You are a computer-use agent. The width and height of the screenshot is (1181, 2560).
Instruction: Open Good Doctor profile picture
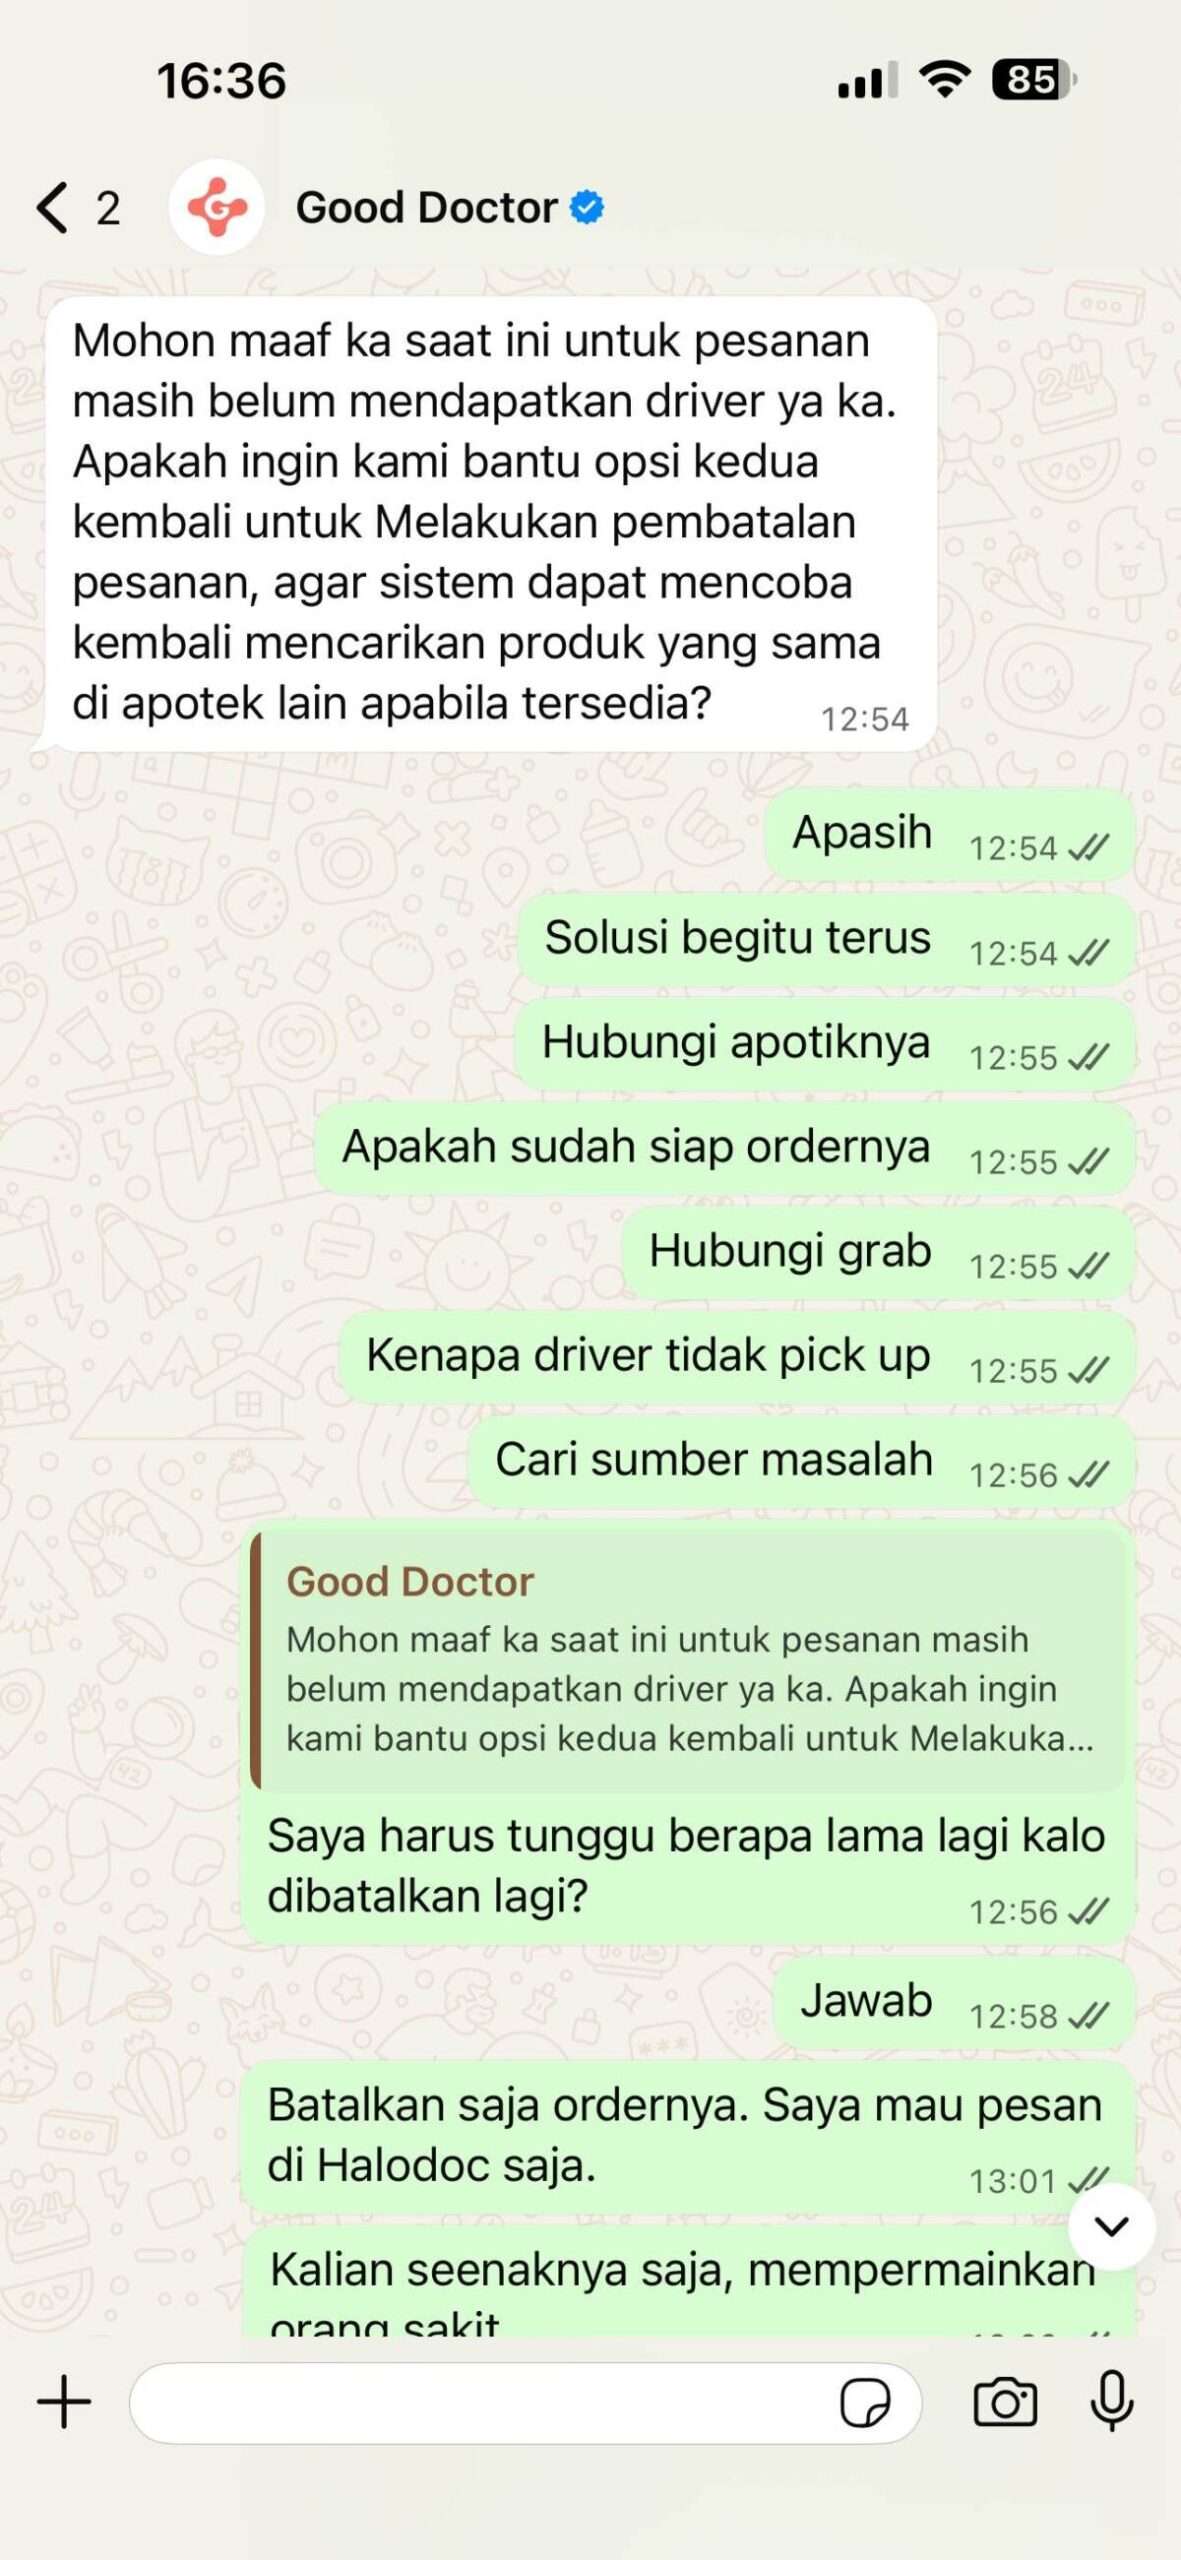pyautogui.click(x=217, y=207)
